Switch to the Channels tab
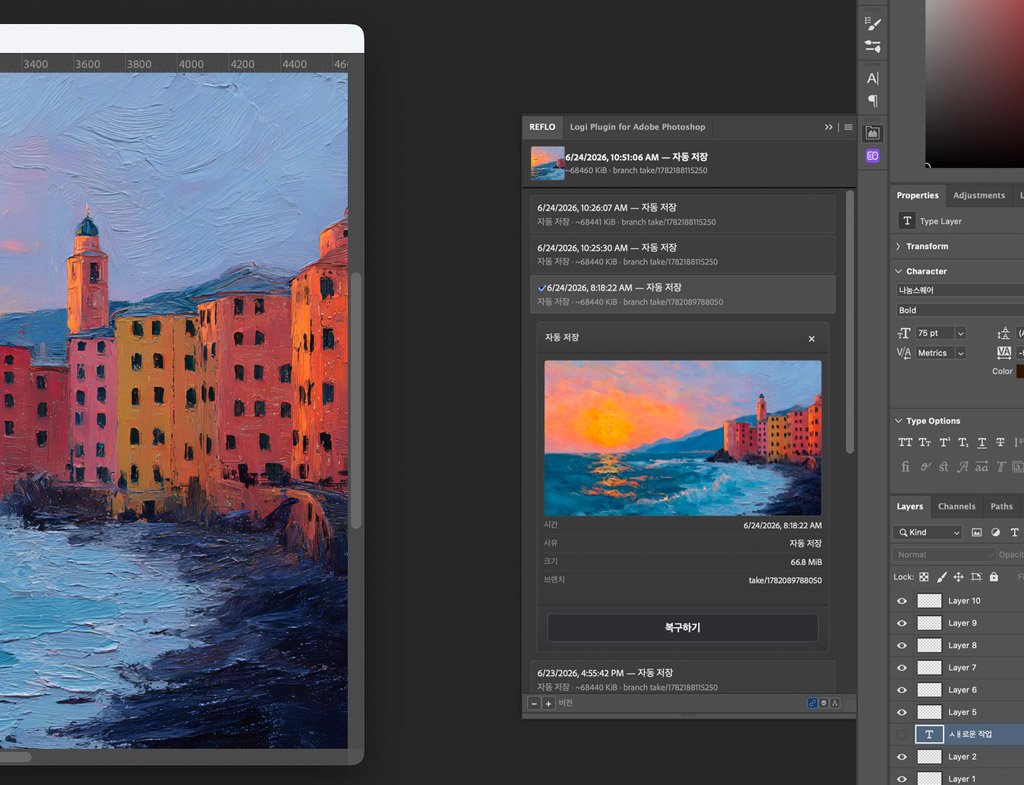The width and height of the screenshot is (1024, 785). 957,506
